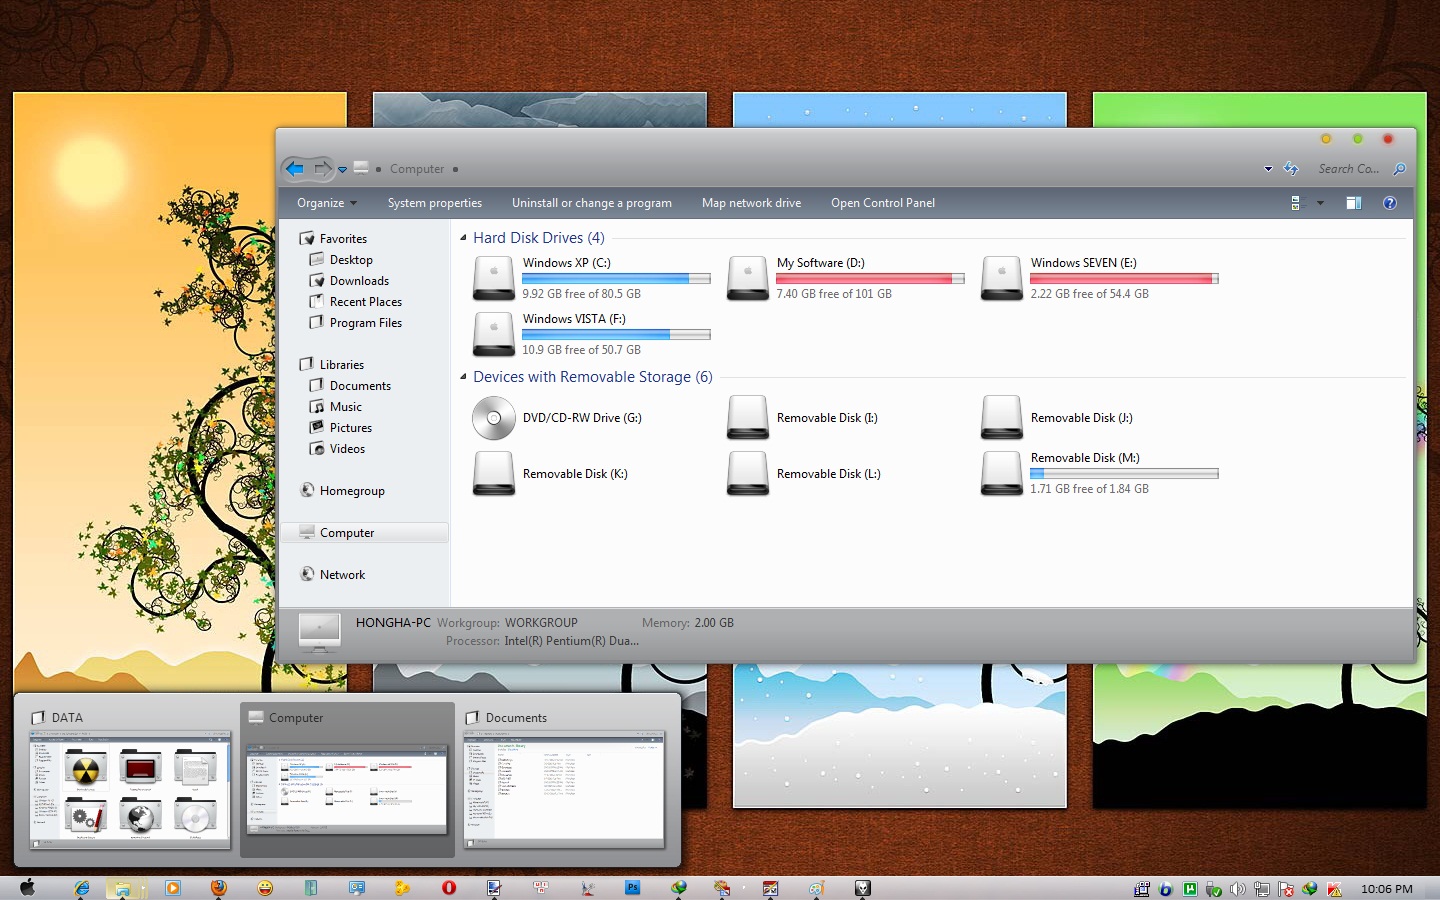The width and height of the screenshot is (1440, 900).
Task: Launch Photoshop from the taskbar
Action: tap(632, 888)
